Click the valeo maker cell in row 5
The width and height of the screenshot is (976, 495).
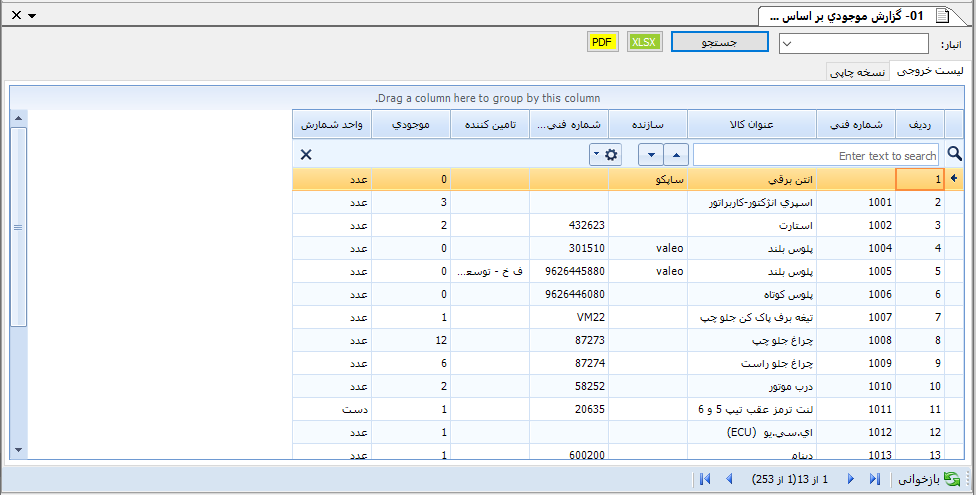[648, 271]
